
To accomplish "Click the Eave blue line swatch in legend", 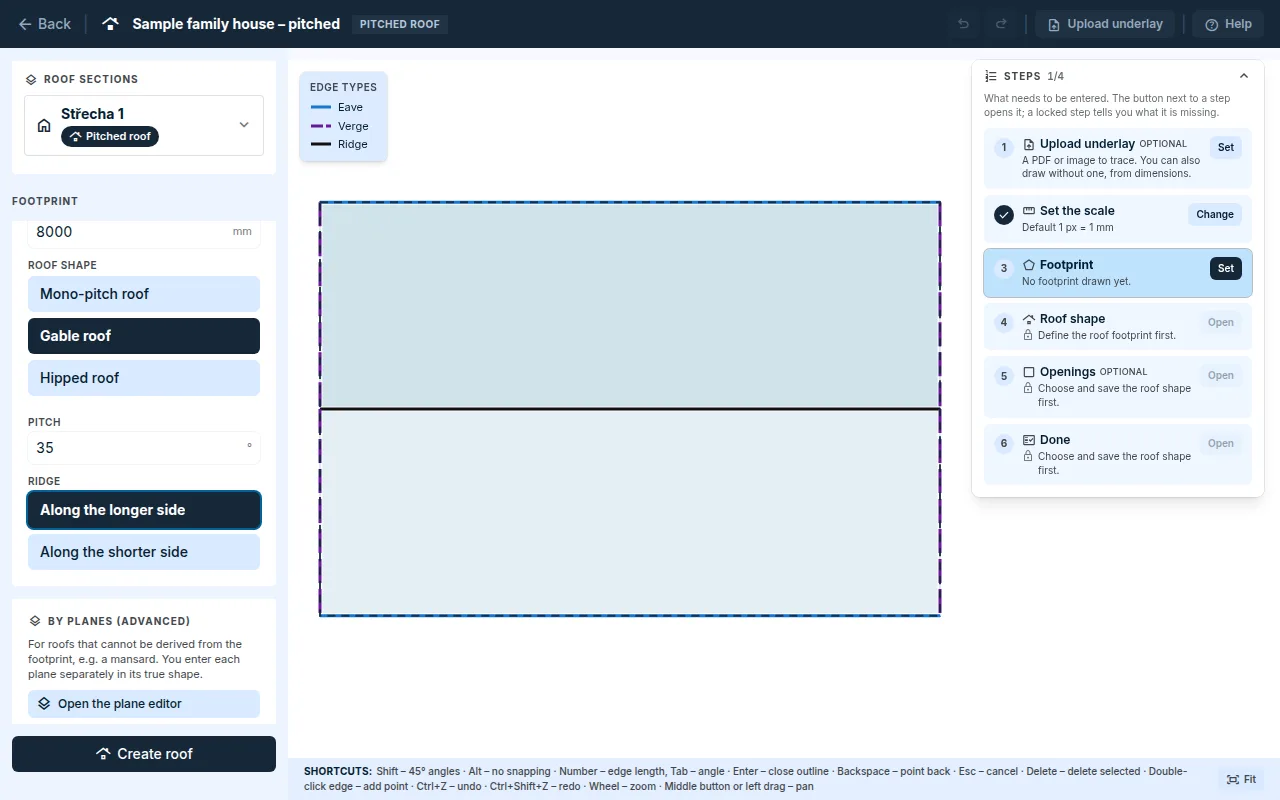I will (x=320, y=107).
